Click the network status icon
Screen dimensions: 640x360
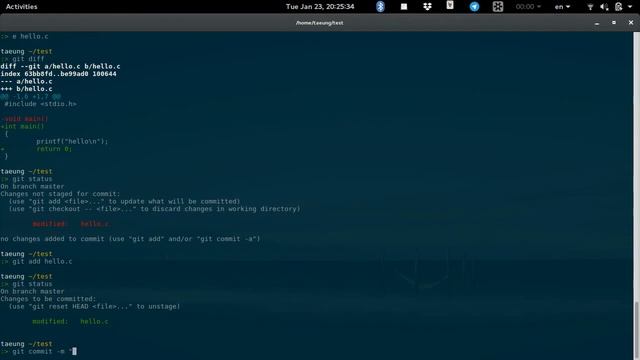pyautogui.click(x=590, y=7)
